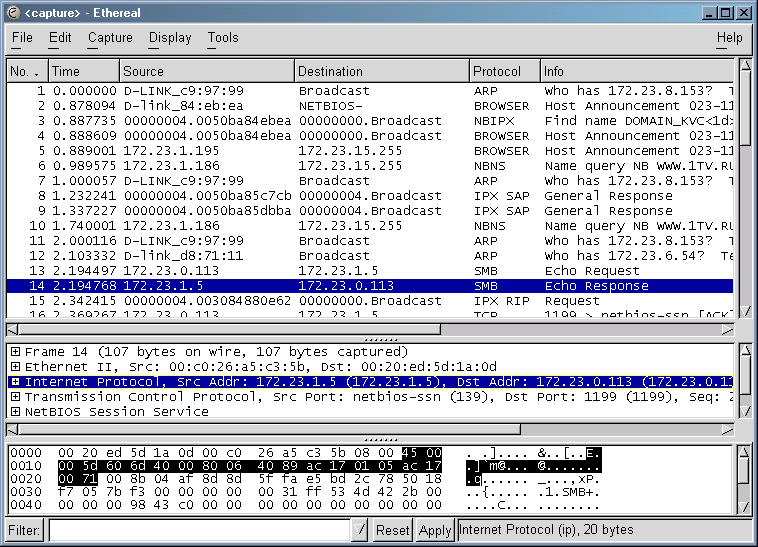Expand the NetBIOS Session Service tree node
This screenshot has height=547, width=758.
pyautogui.click(x=15, y=412)
